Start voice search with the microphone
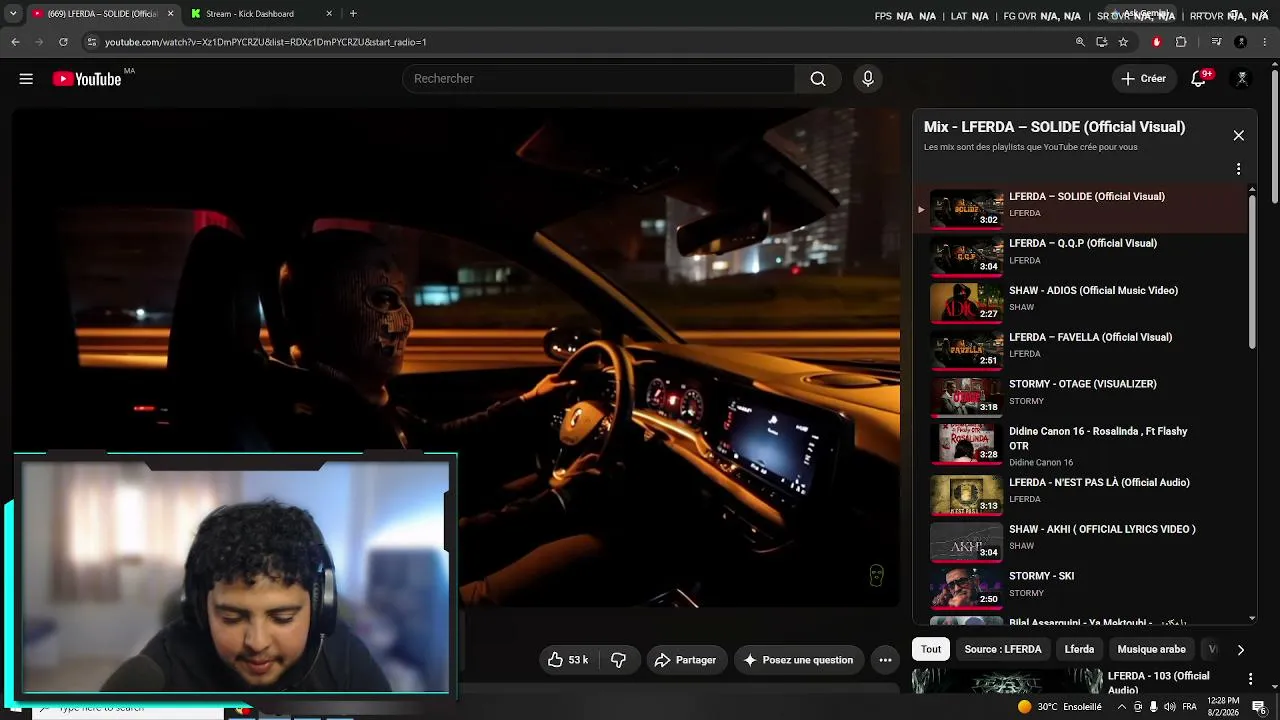The height and width of the screenshot is (720, 1280). pos(868,79)
